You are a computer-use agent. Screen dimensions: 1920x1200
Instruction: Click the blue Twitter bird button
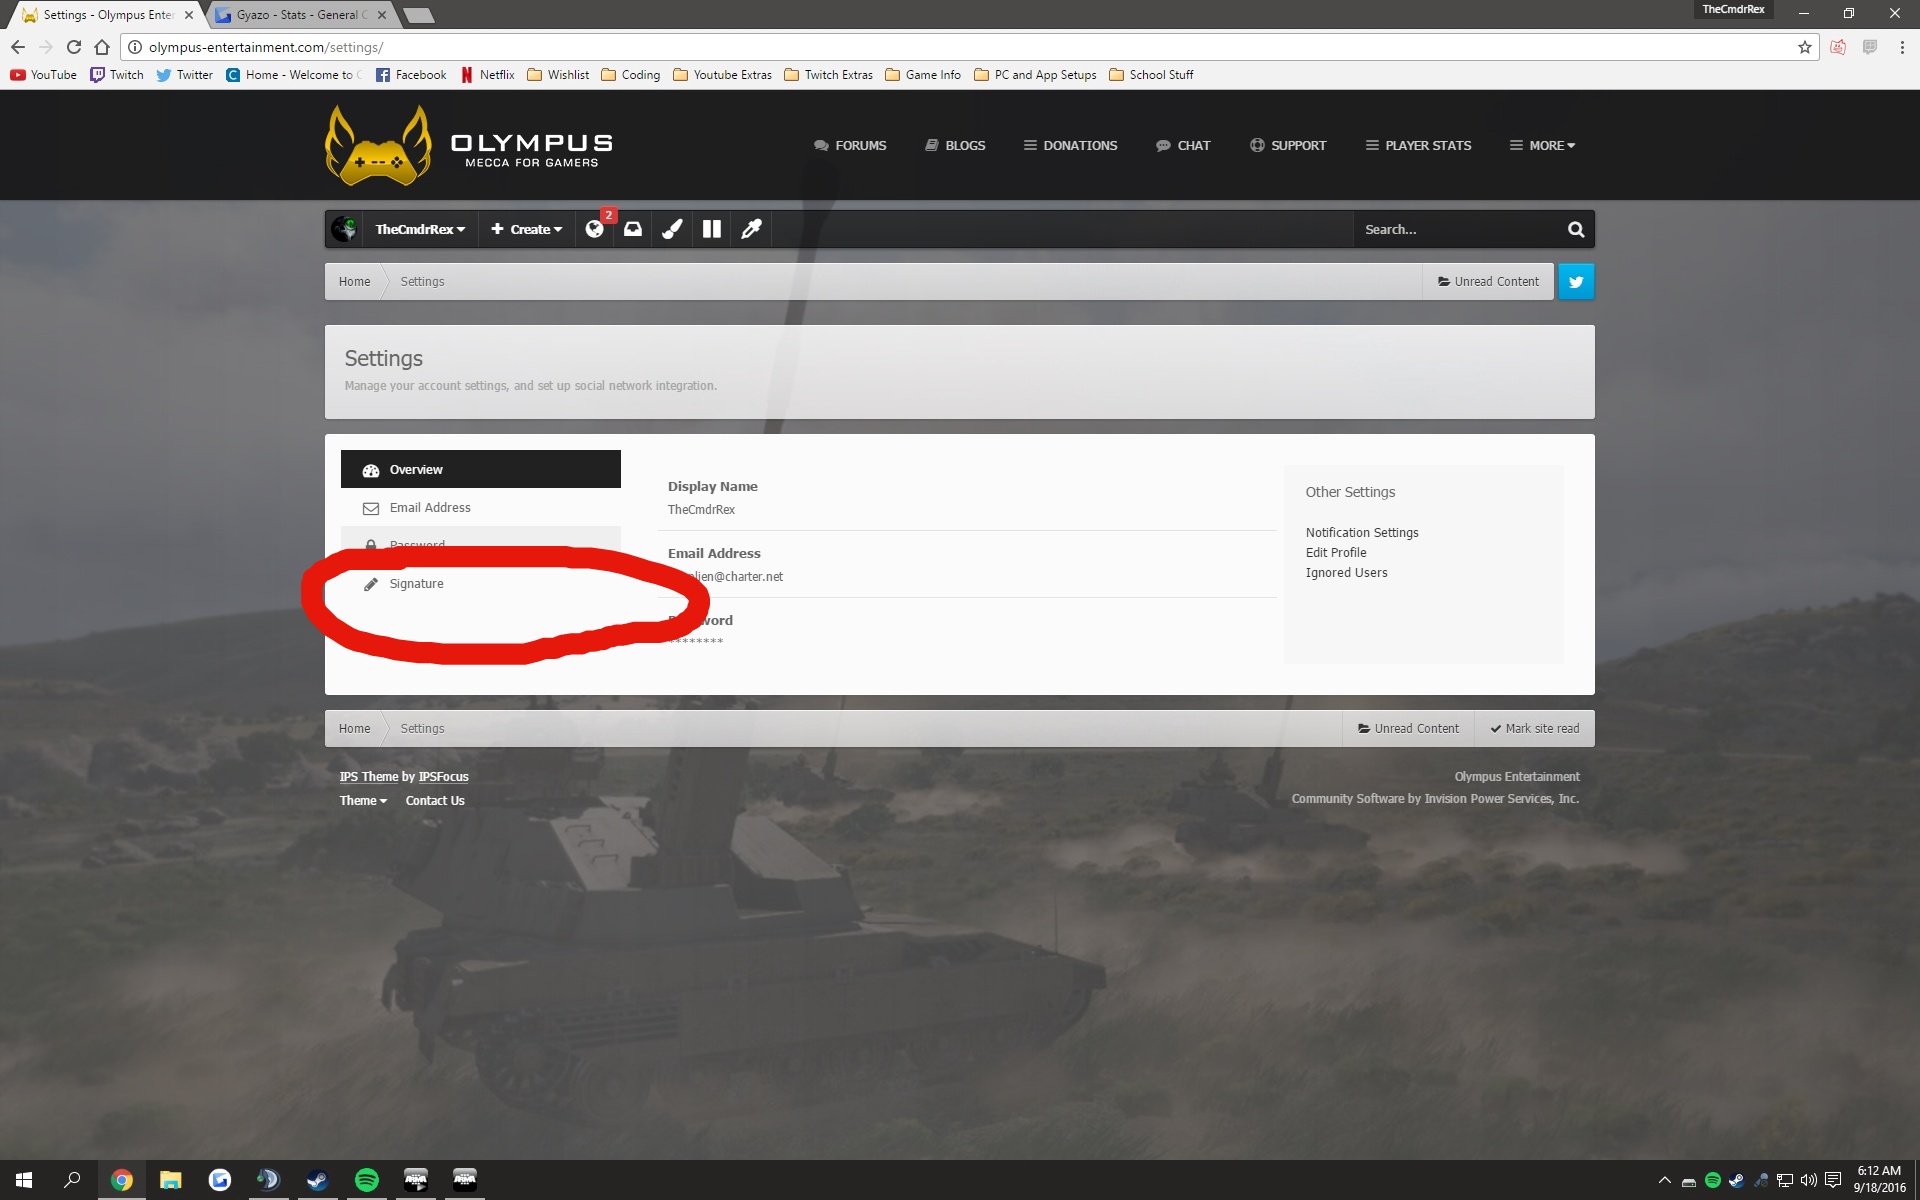(1576, 281)
